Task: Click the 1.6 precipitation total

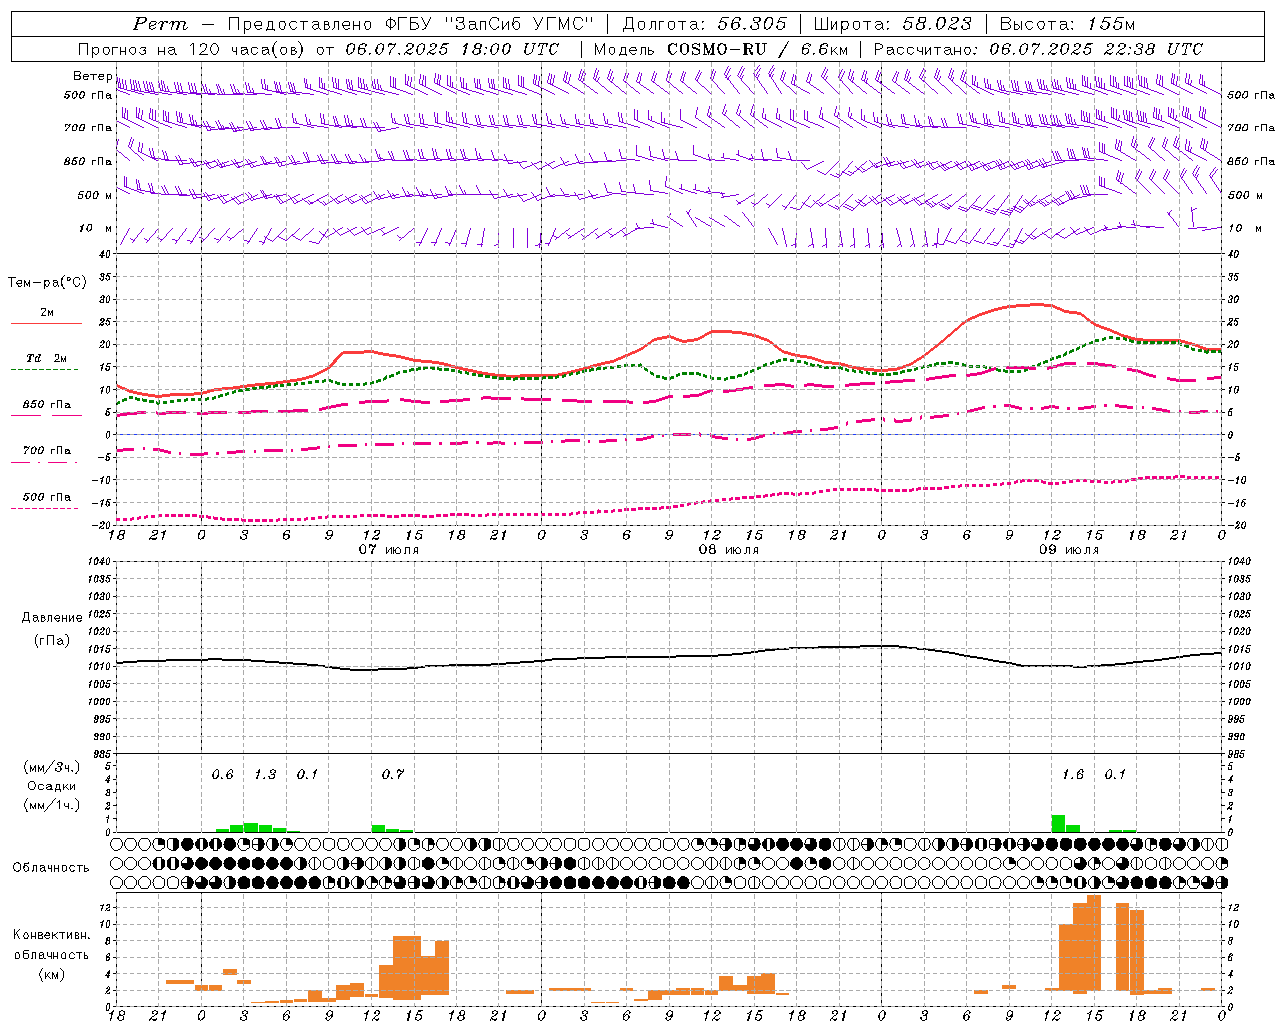Action: pos(1073,775)
